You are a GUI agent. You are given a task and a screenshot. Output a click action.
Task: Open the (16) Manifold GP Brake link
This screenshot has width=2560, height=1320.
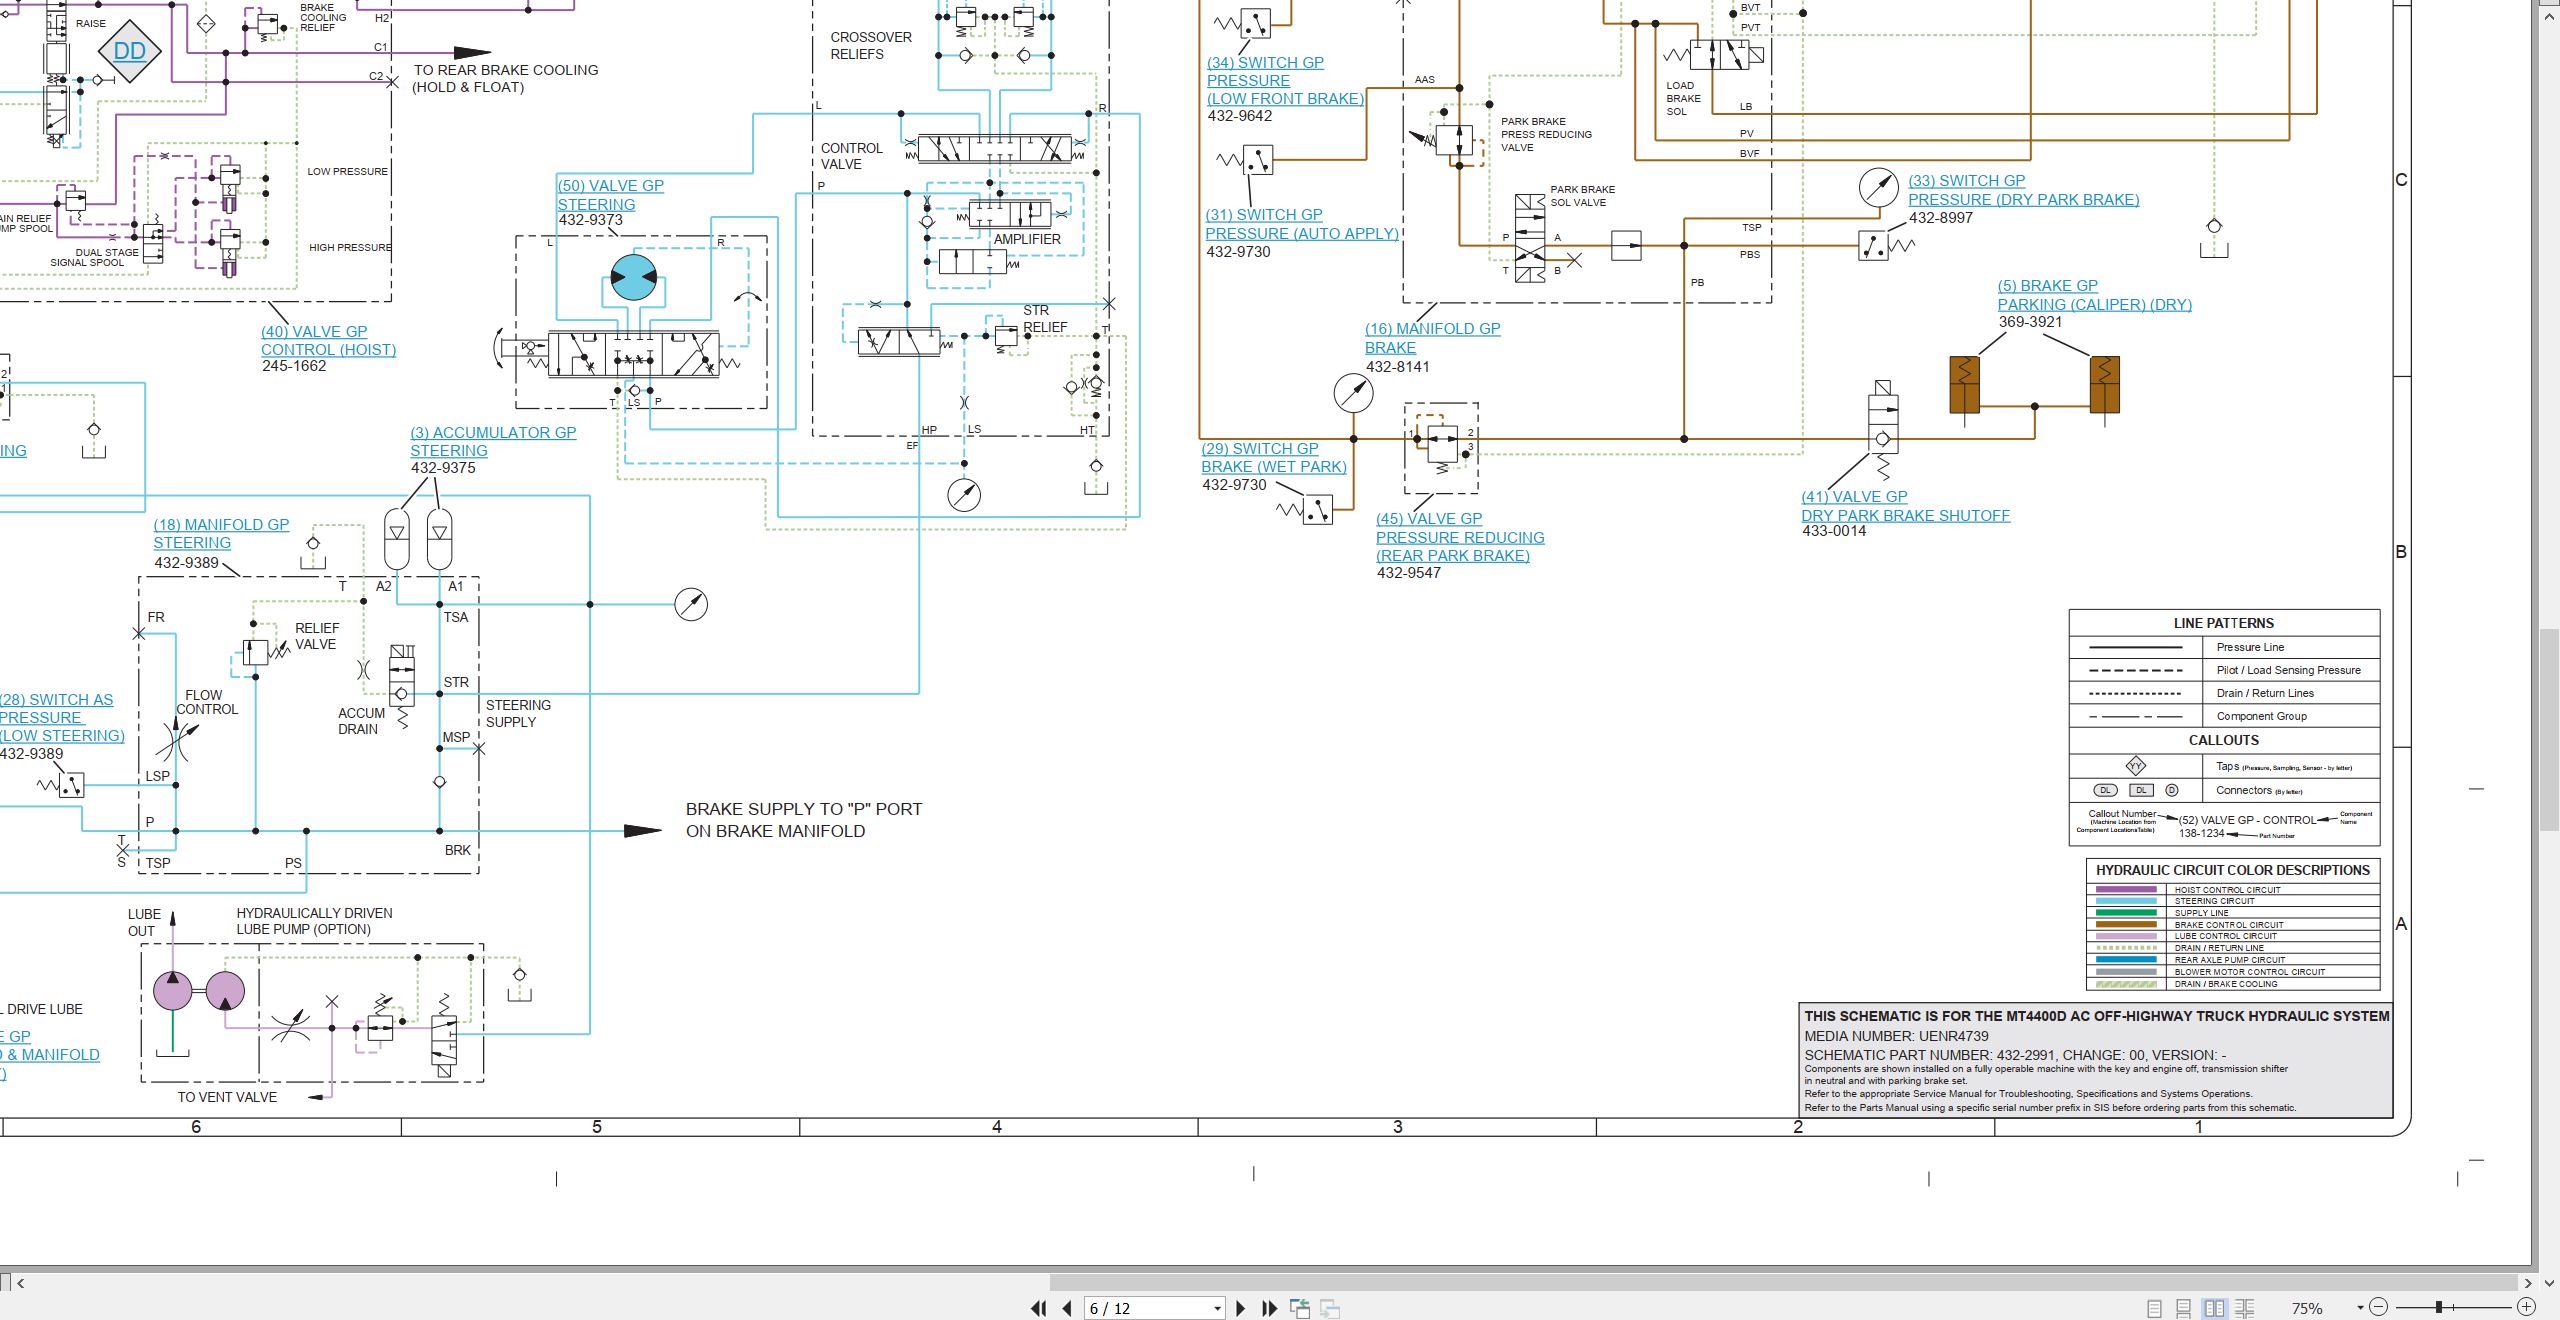(1432, 338)
